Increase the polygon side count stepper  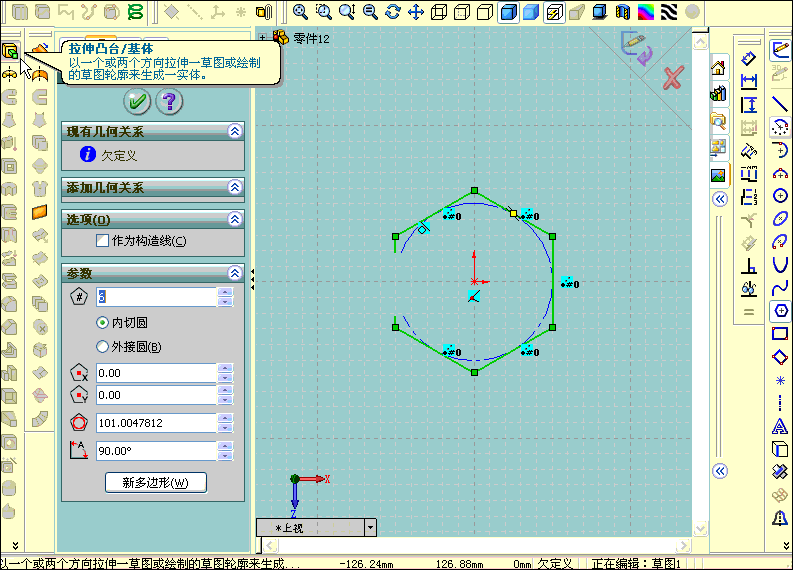pos(225,292)
